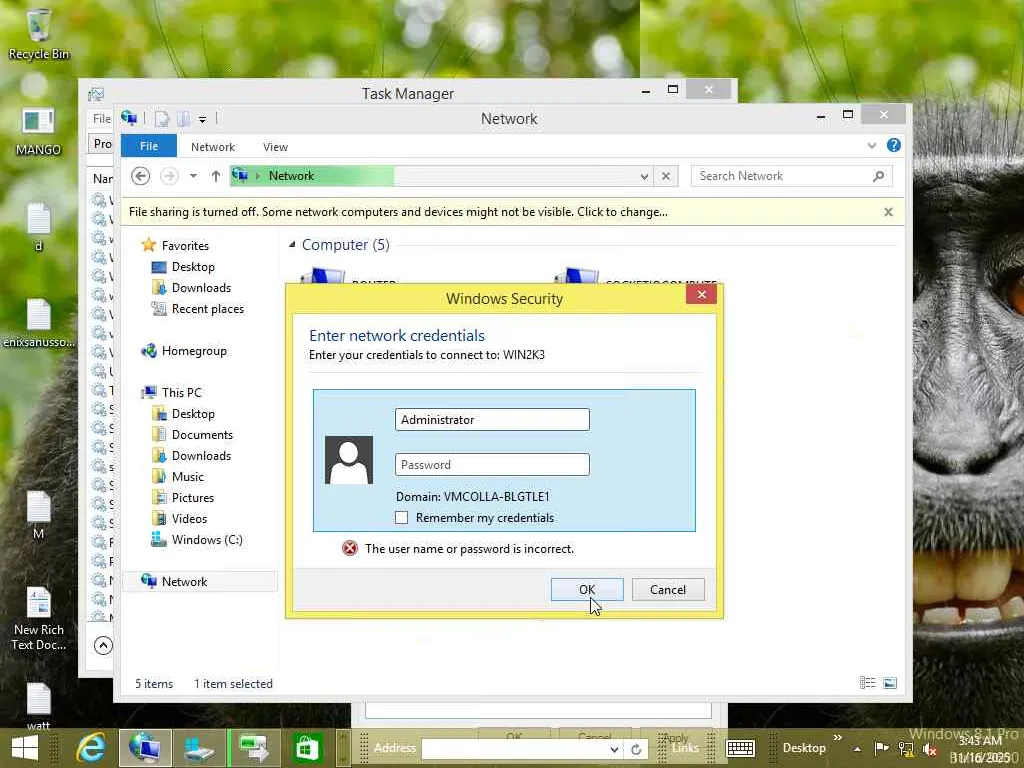Open Task Manager File menu
Screen dimensions: 1024x768
[x=101, y=119]
